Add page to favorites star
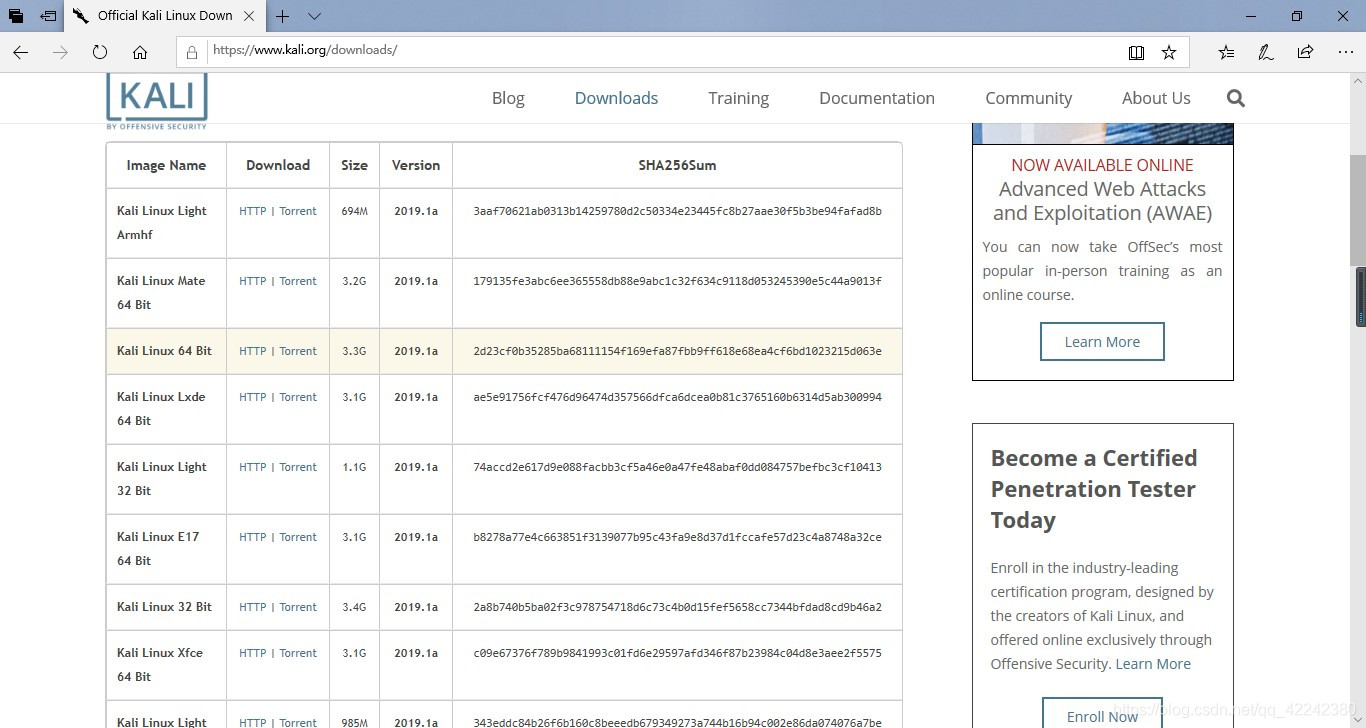The image size is (1366, 728). (1168, 52)
